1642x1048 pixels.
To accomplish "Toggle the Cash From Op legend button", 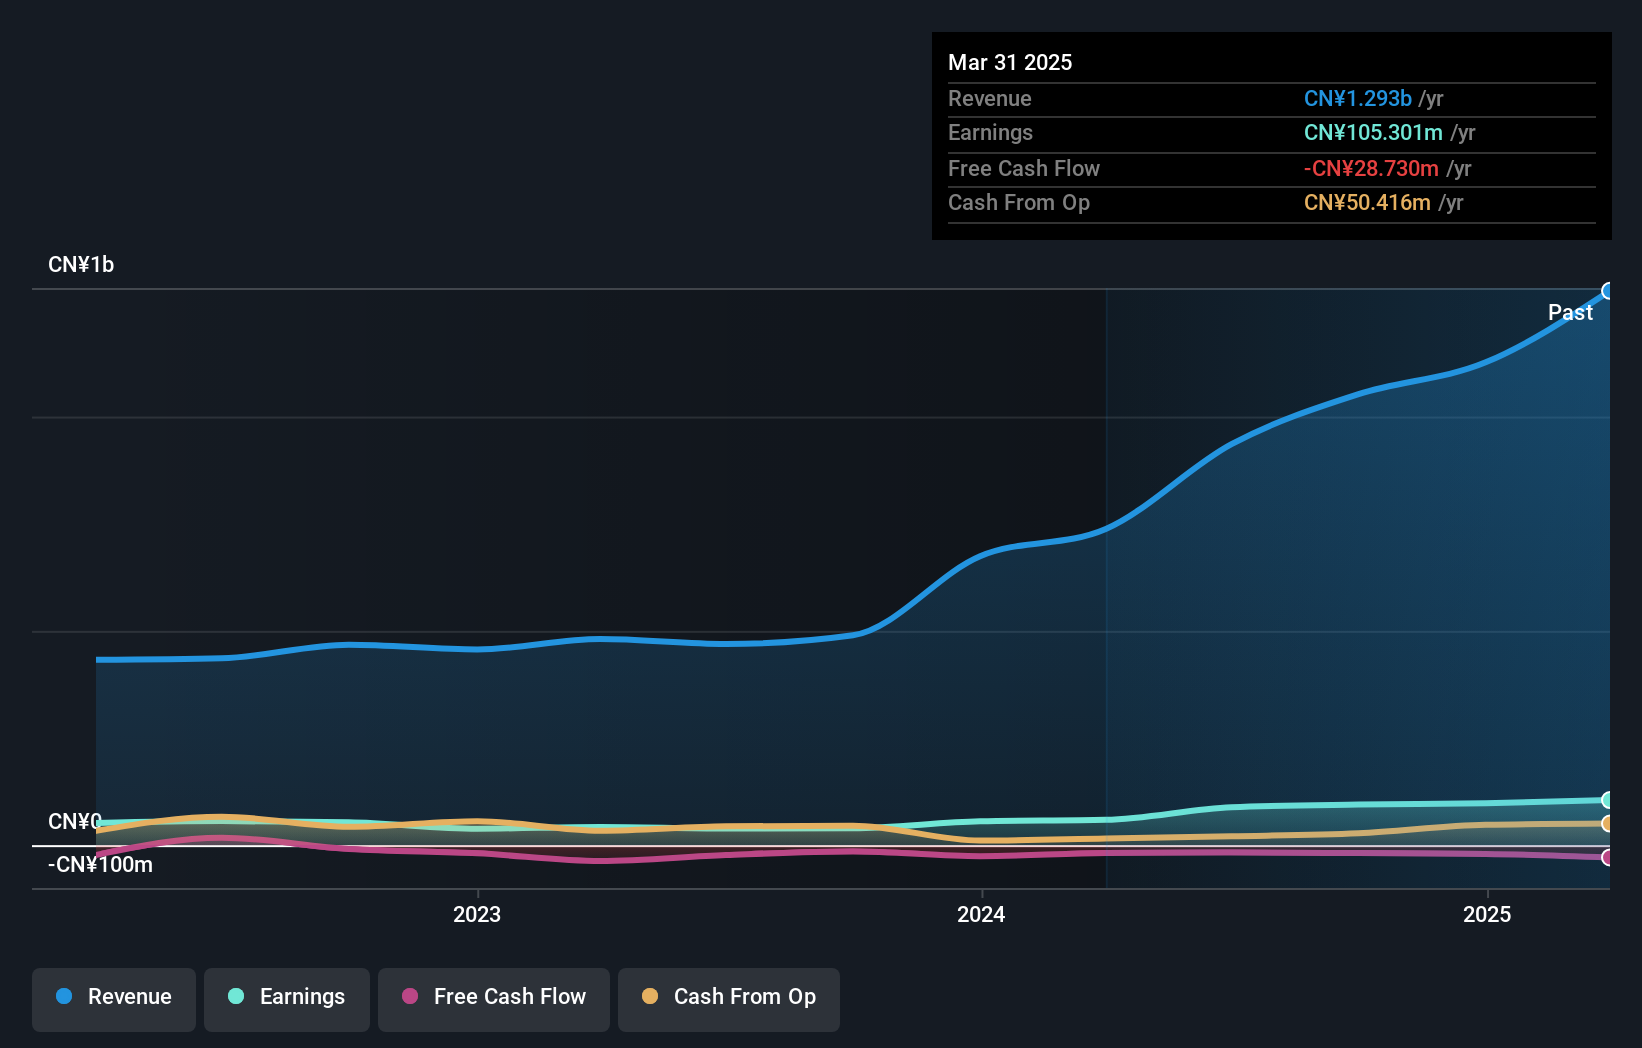I will (x=729, y=999).
